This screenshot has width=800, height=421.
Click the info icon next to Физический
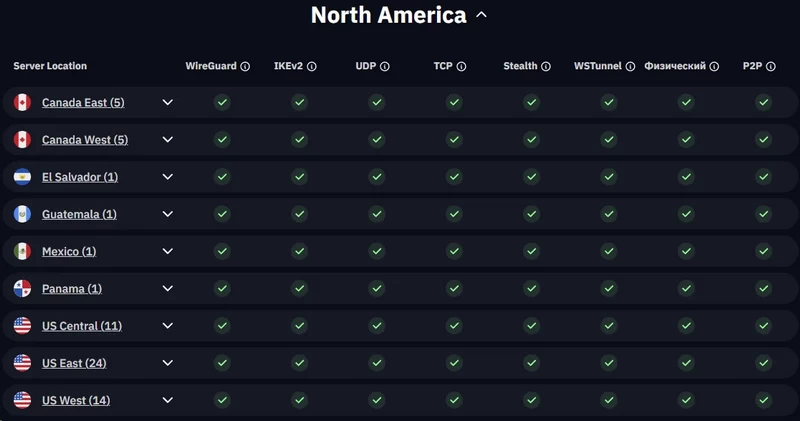pos(714,66)
